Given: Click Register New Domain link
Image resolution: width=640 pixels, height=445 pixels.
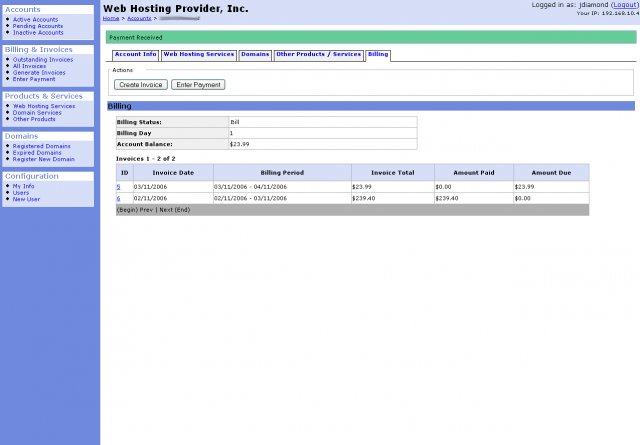Looking at the screenshot, I should coord(44,159).
